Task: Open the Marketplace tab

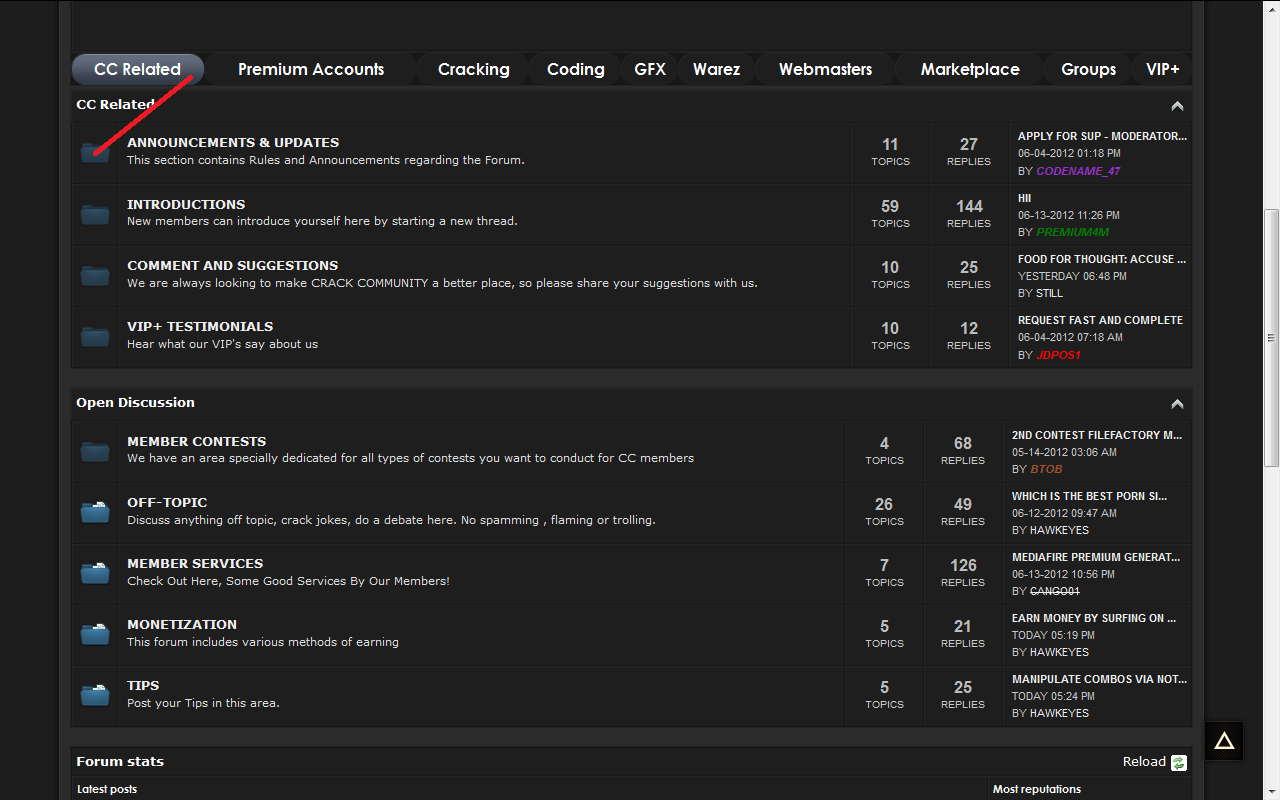Action: [970, 69]
